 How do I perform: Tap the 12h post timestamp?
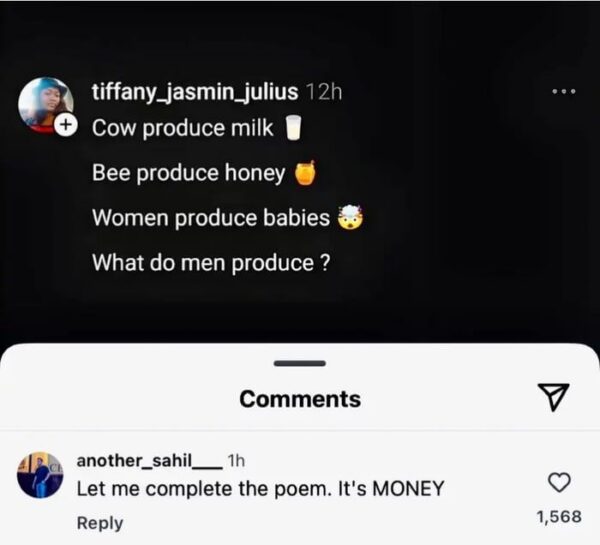pyautogui.click(x=322, y=92)
